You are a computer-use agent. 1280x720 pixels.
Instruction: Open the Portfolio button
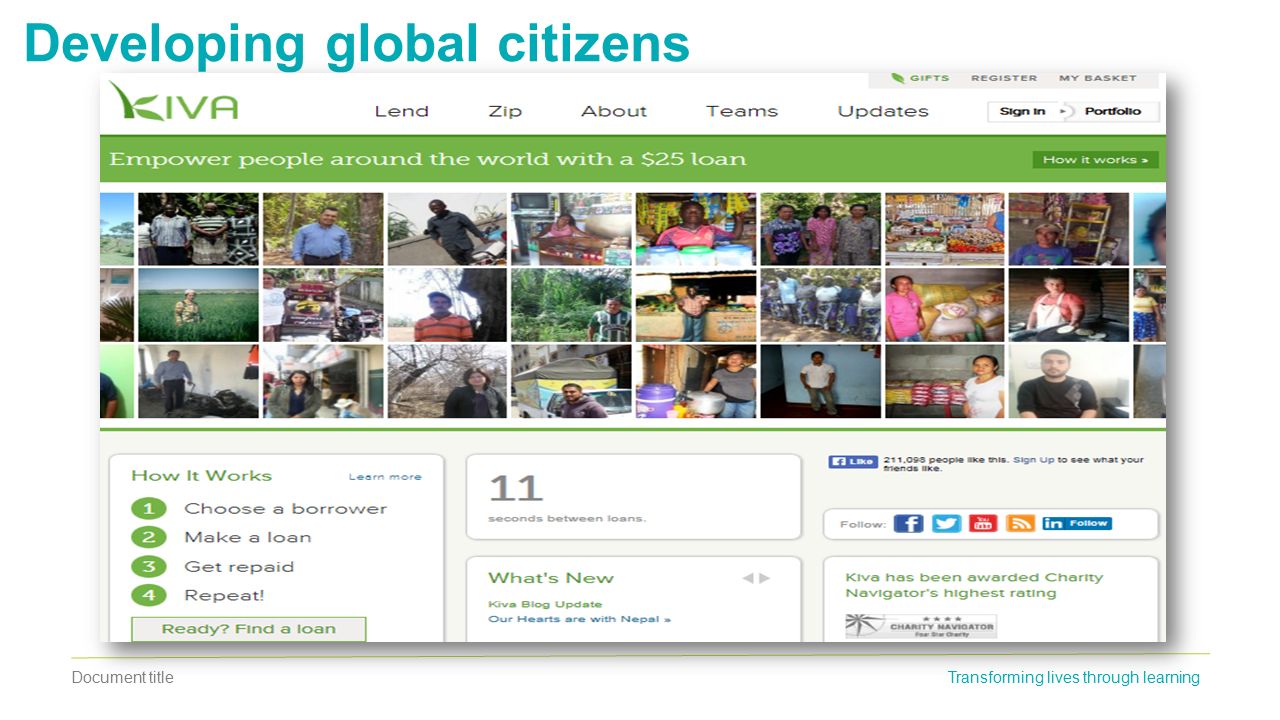(x=1113, y=111)
